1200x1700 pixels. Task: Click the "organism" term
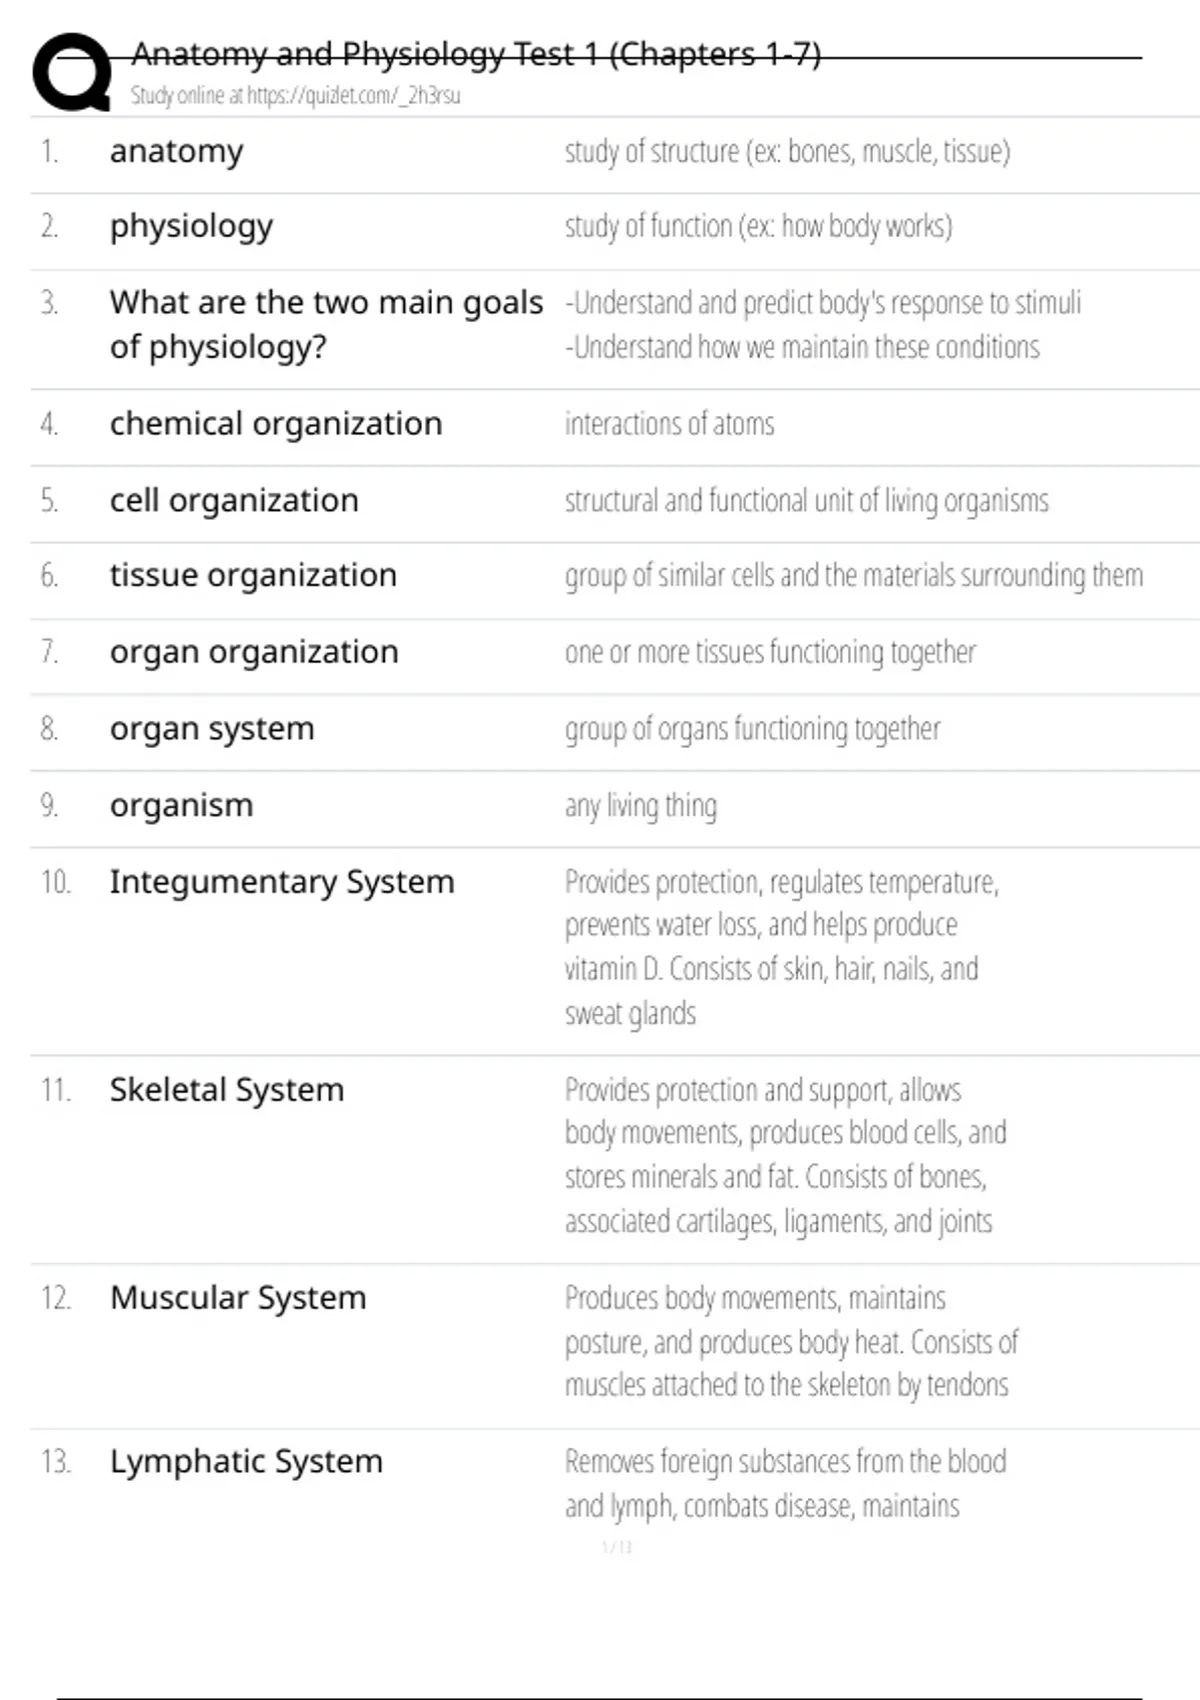point(181,805)
